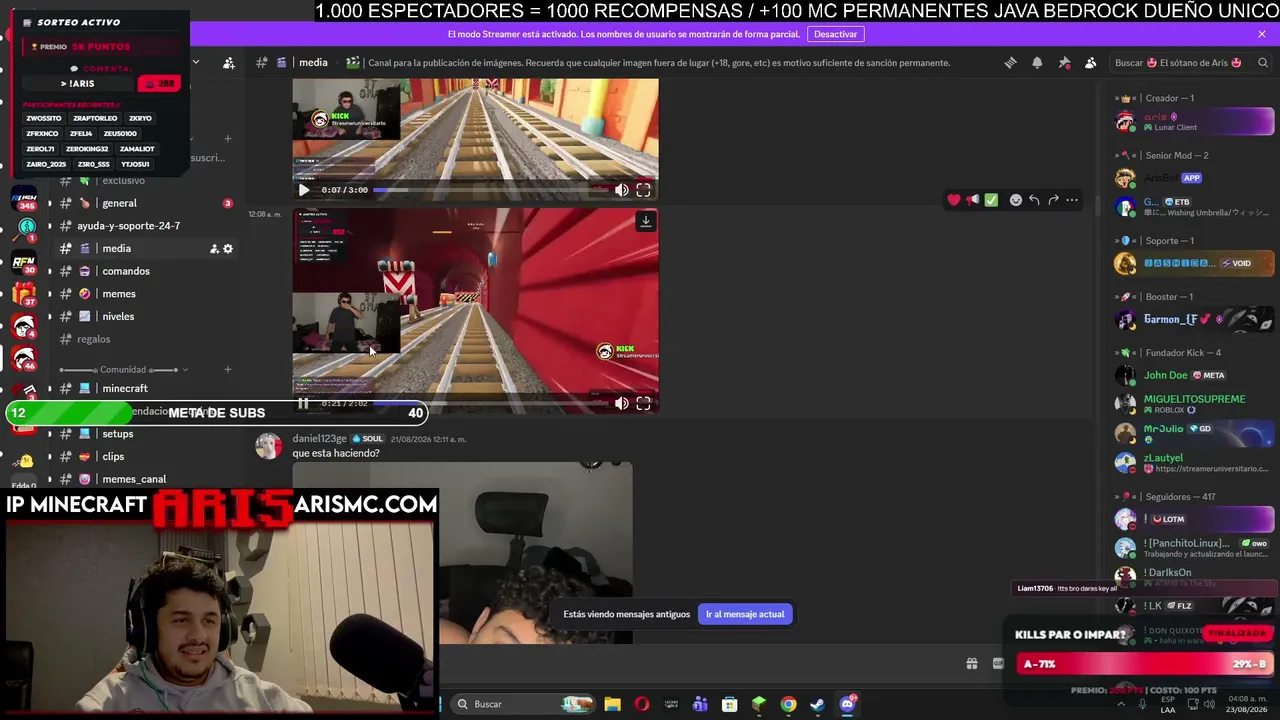Expand the system tray hidden icons
The width and height of the screenshot is (1280, 720).
[x=1120, y=704]
